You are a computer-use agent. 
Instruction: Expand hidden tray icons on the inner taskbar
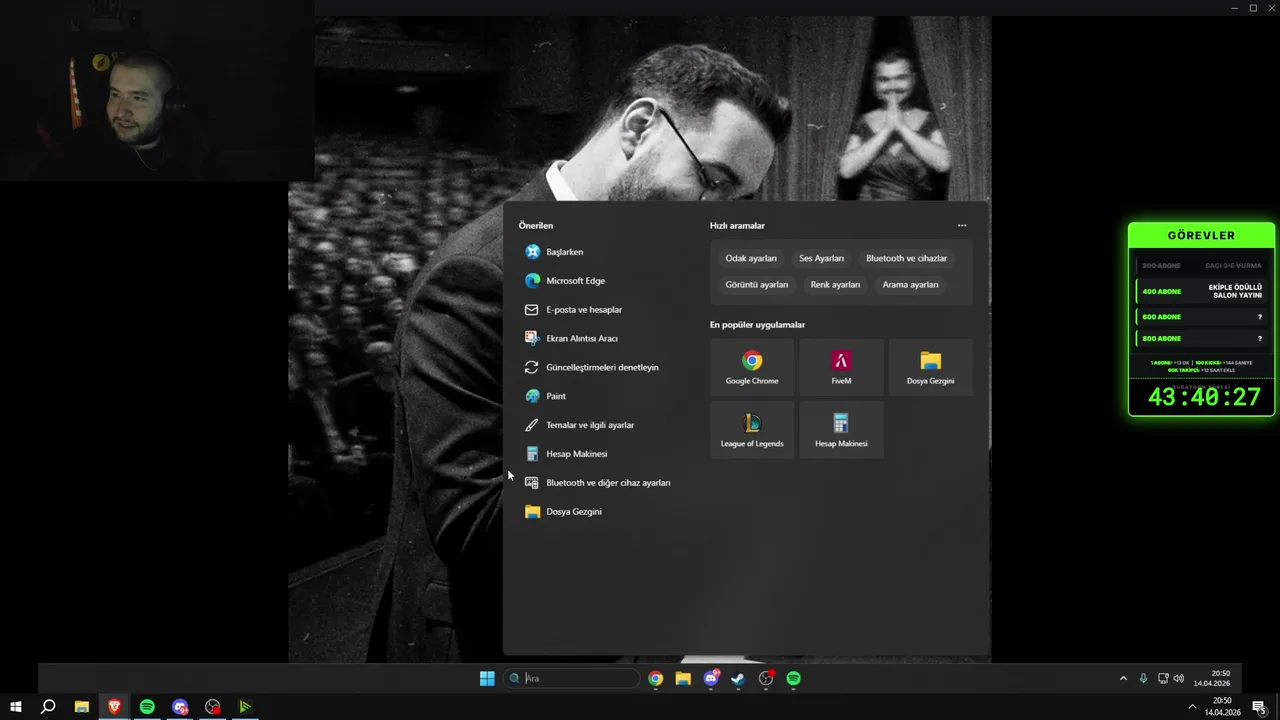[x=1123, y=678]
